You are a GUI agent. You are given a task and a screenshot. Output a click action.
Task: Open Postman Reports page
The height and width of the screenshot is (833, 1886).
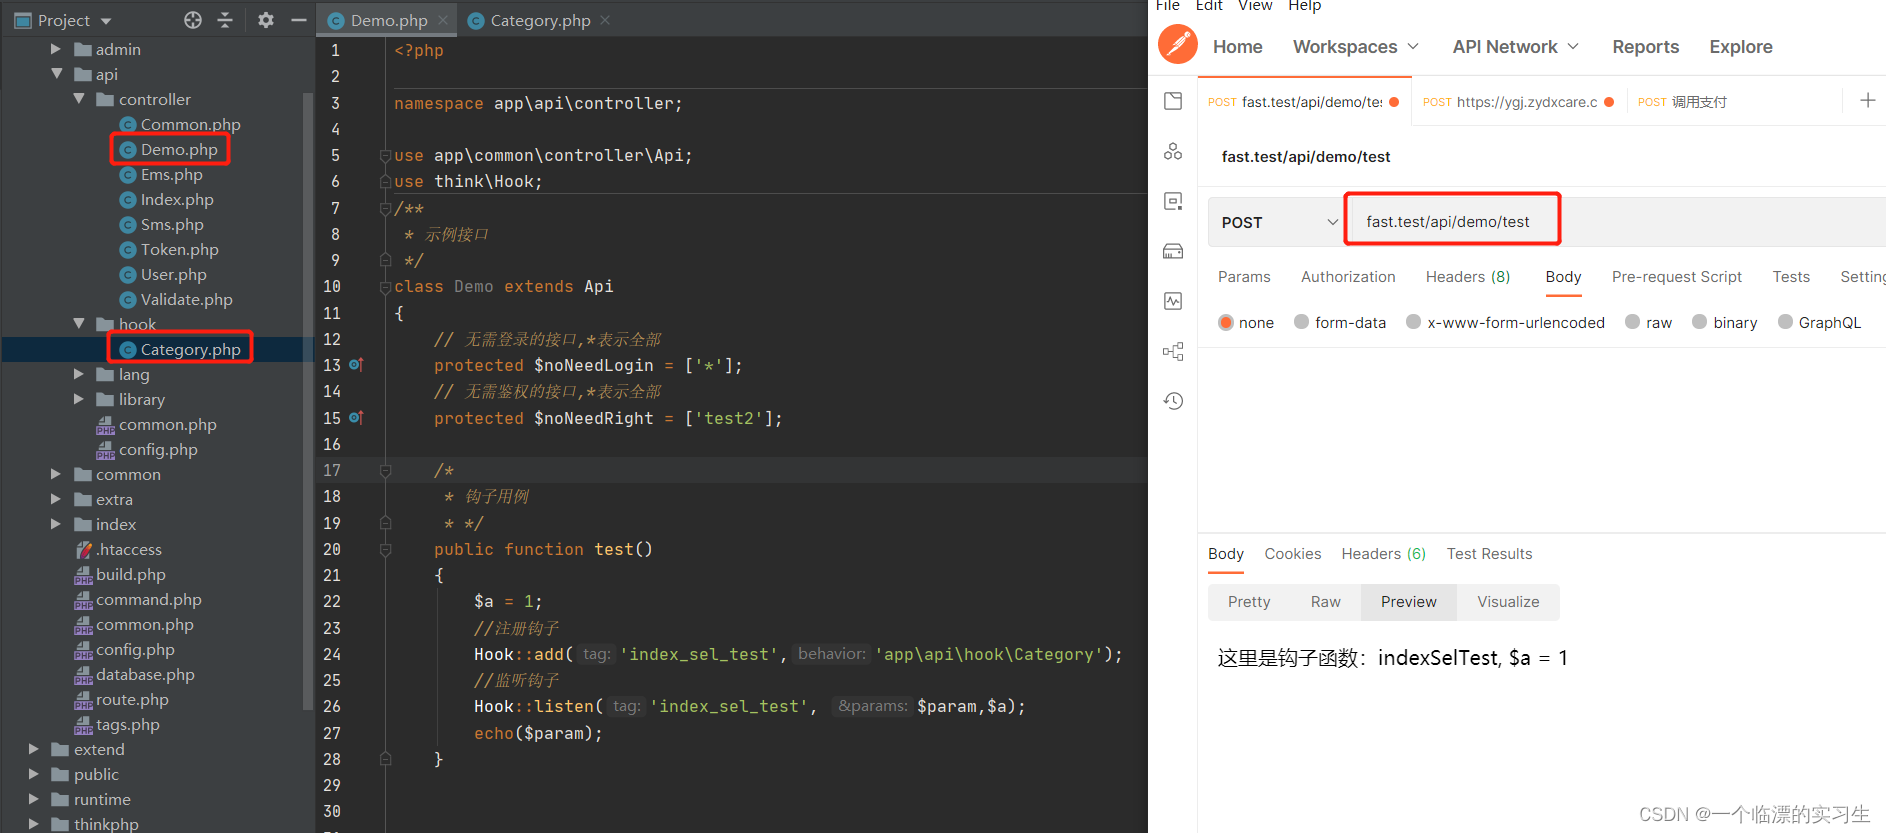(x=1646, y=46)
